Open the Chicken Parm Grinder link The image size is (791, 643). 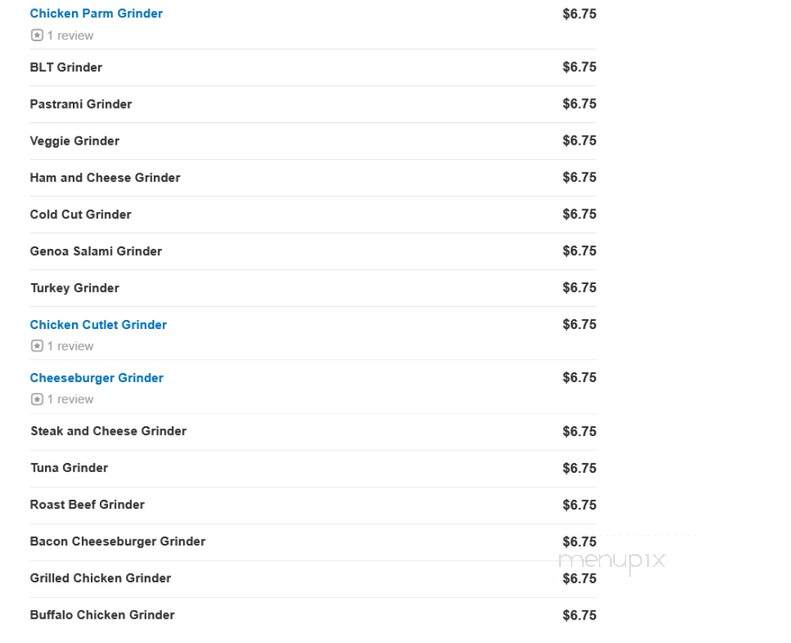(96, 14)
